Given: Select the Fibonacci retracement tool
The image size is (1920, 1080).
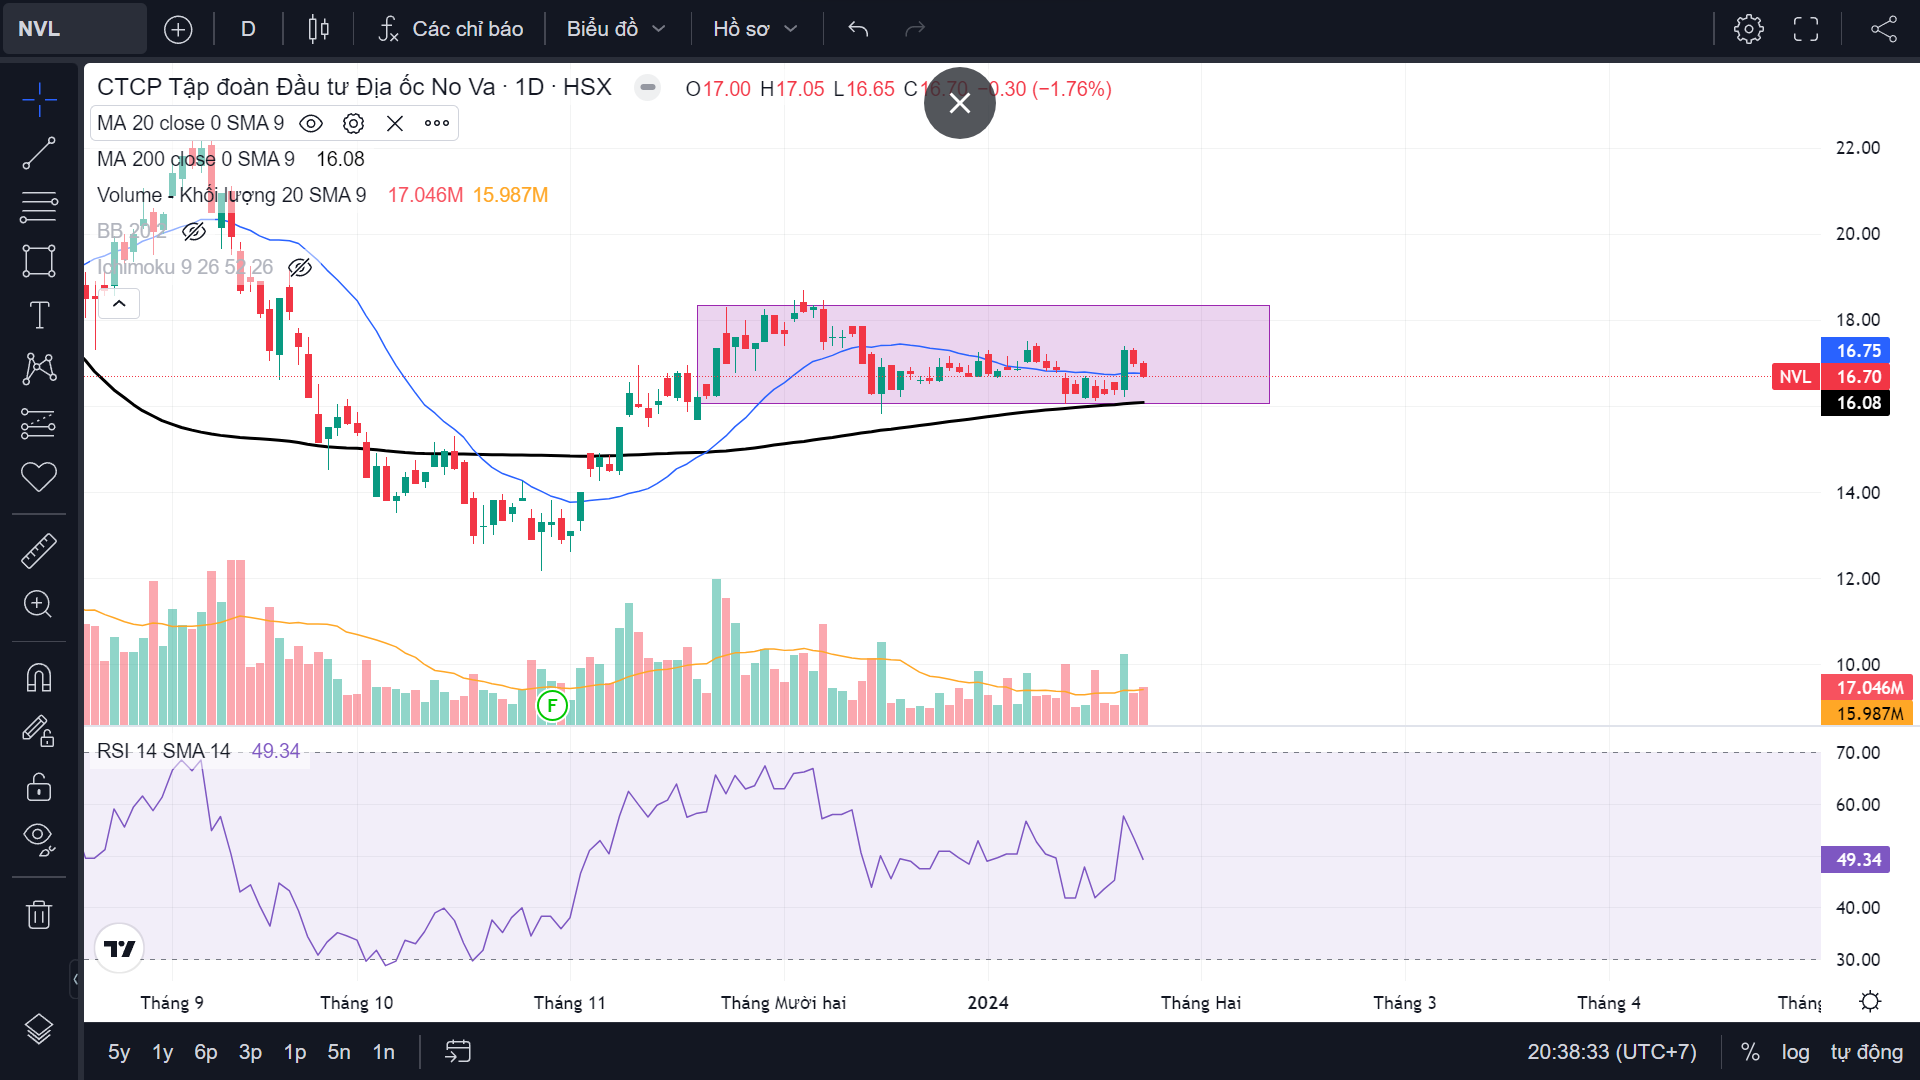Looking at the screenshot, I should click(39, 207).
